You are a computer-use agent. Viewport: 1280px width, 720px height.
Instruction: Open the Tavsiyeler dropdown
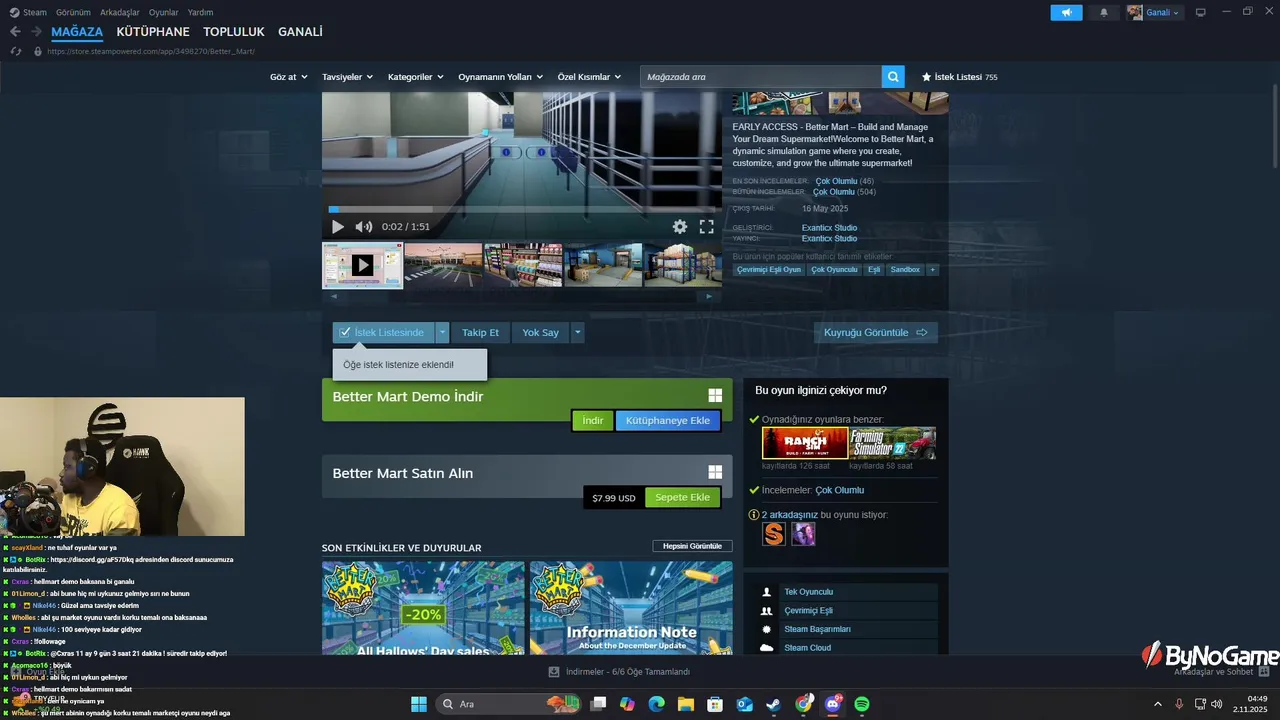[x=347, y=77]
